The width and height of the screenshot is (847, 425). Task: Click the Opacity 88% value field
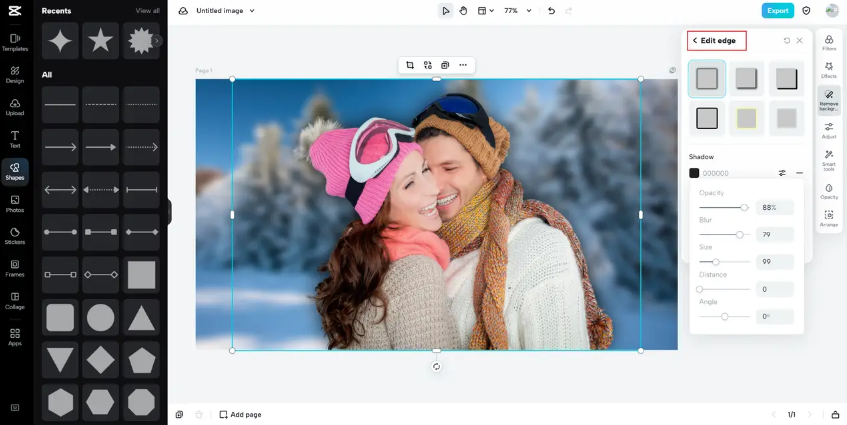[775, 207]
